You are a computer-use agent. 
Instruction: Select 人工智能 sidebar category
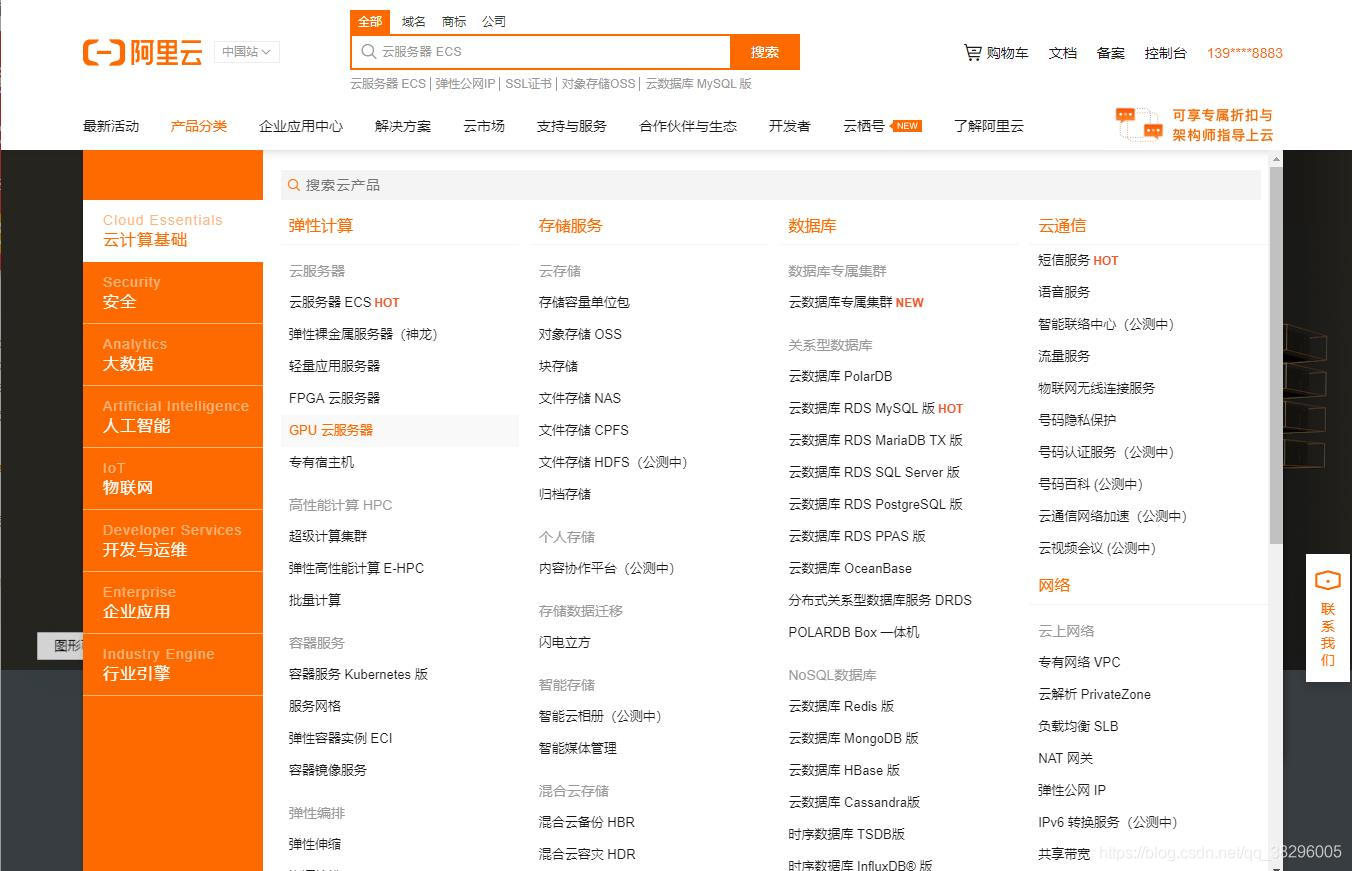173,417
